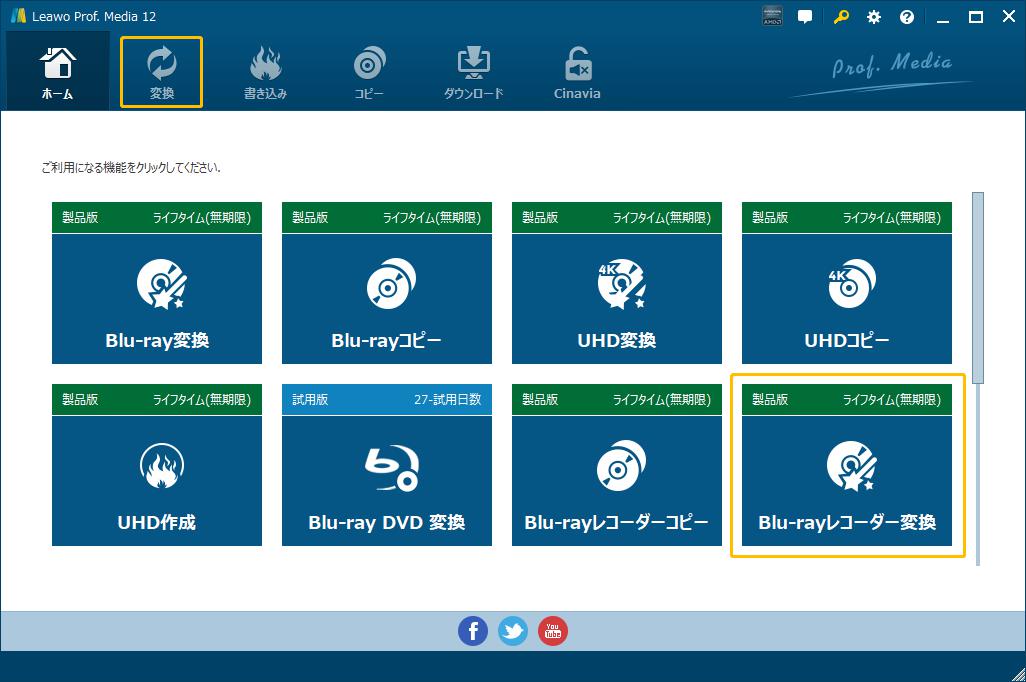This screenshot has width=1026, height=682.
Task: Start the UHD作成 module tile
Action: pos(157,480)
